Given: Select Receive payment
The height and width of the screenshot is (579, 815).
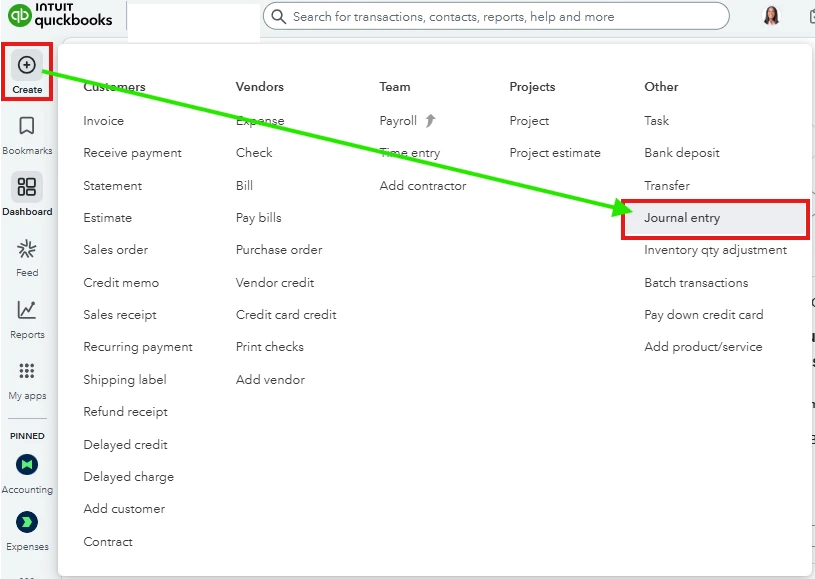Looking at the screenshot, I should tap(133, 153).
